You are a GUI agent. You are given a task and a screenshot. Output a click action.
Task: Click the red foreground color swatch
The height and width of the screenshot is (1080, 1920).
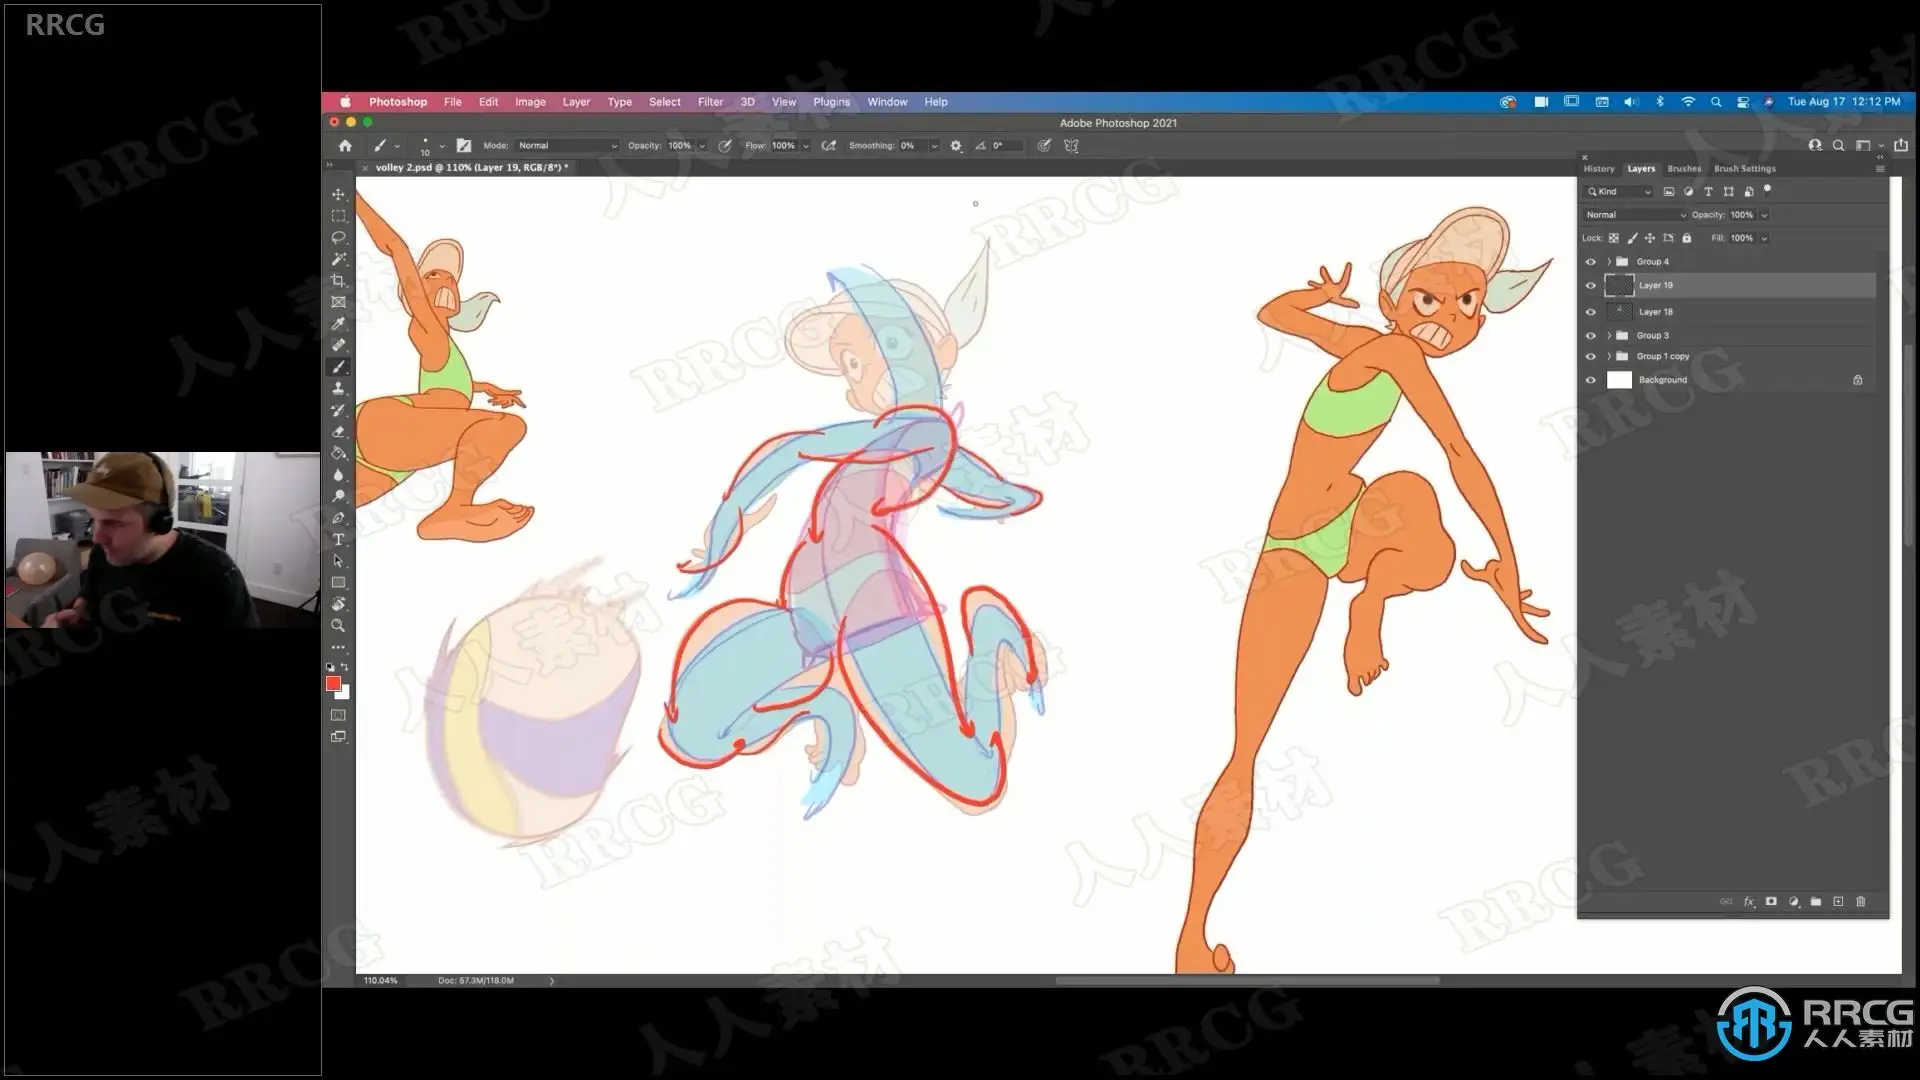(x=333, y=683)
